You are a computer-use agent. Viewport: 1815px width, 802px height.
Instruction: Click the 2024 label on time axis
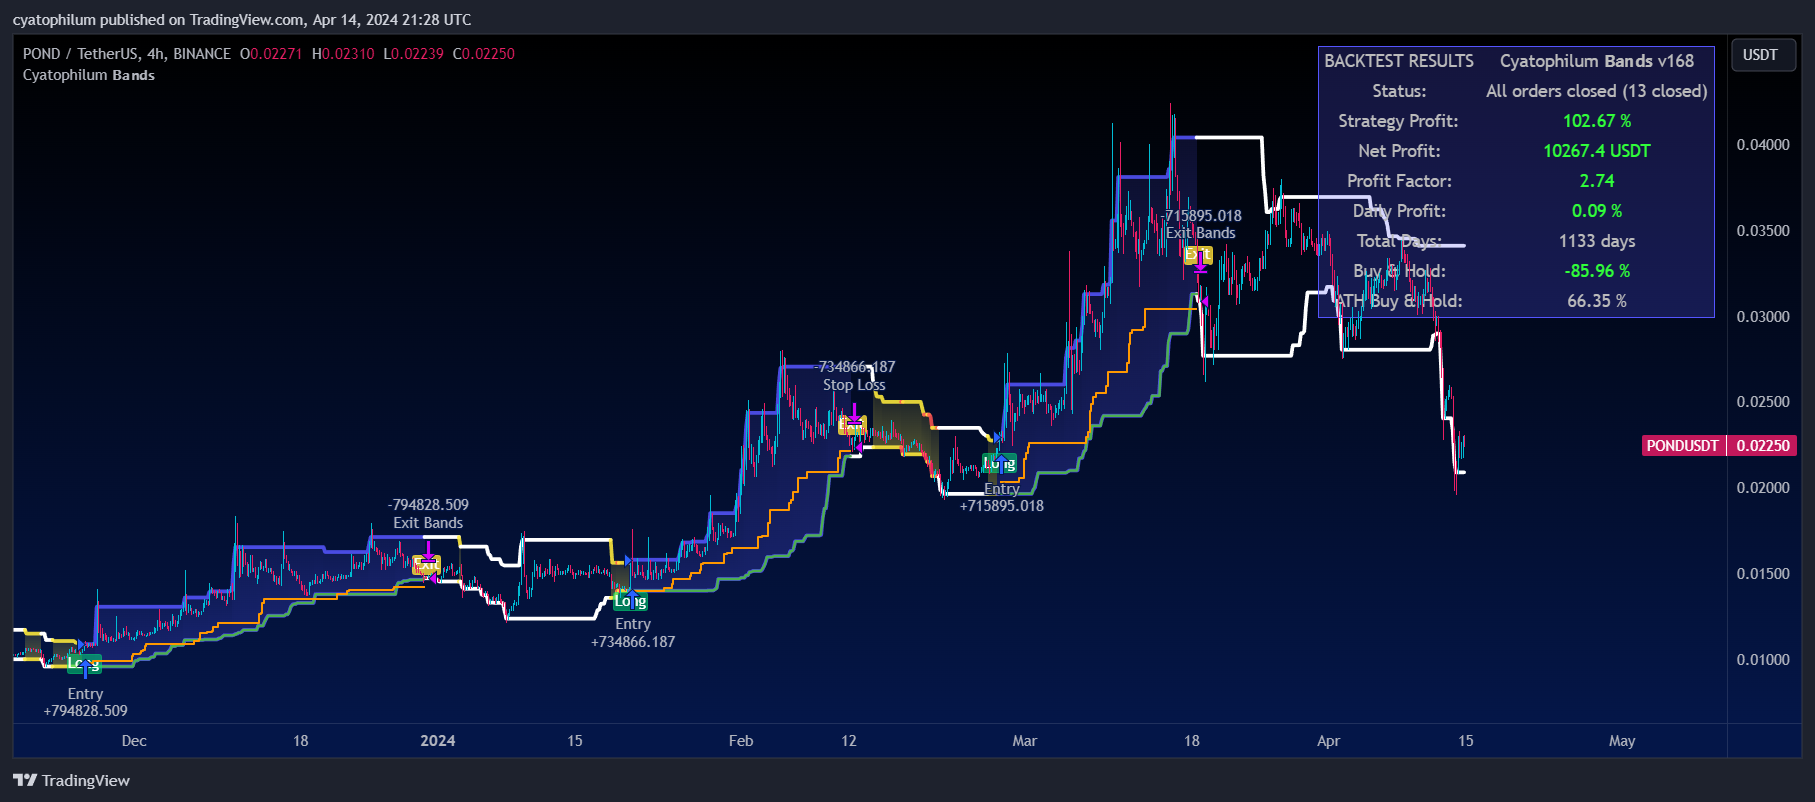coord(438,741)
